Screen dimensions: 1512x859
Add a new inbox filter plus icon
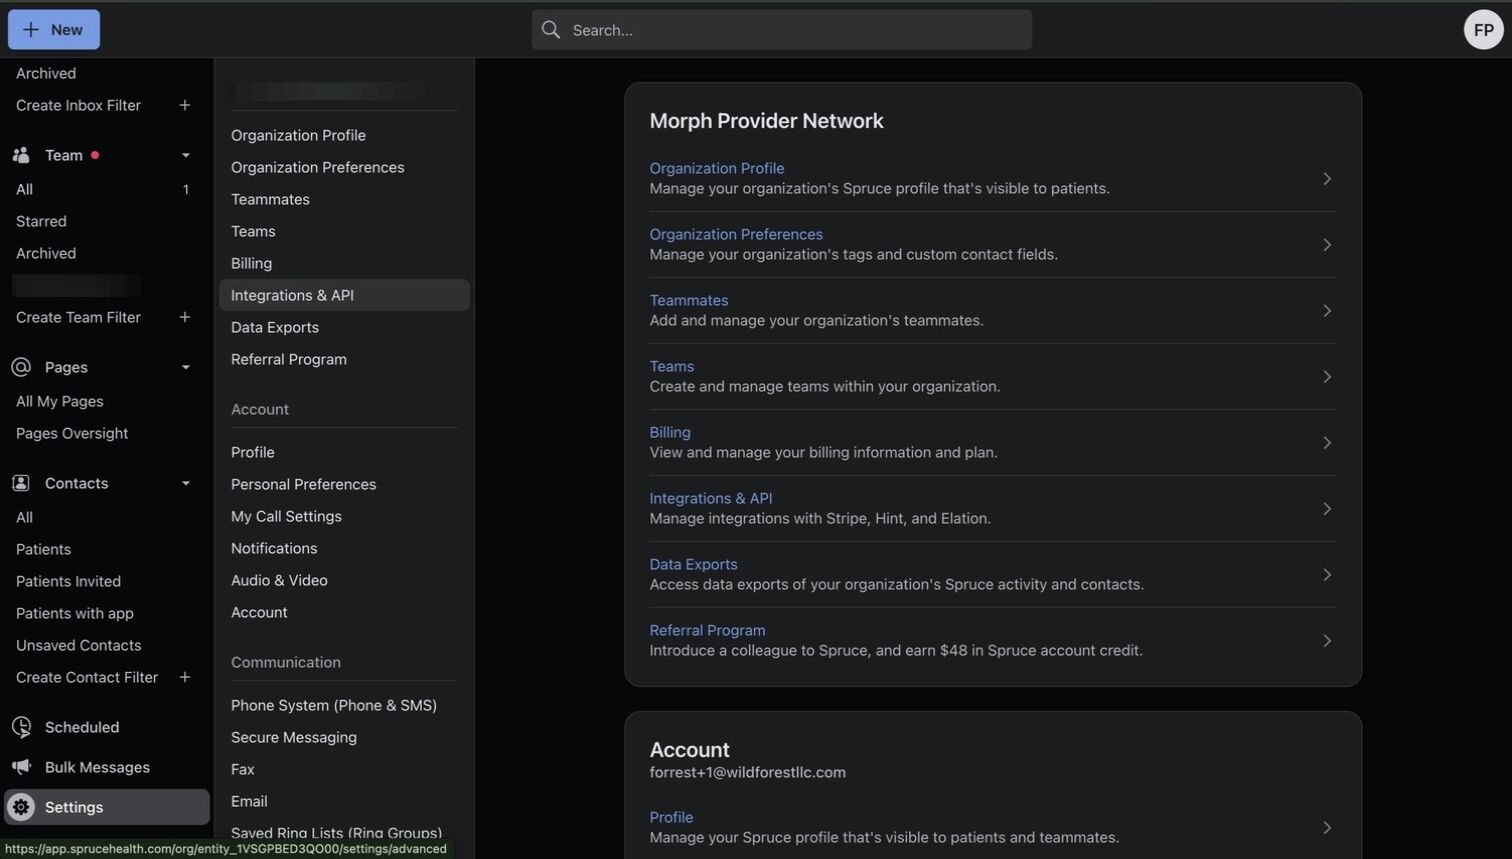[185, 105]
